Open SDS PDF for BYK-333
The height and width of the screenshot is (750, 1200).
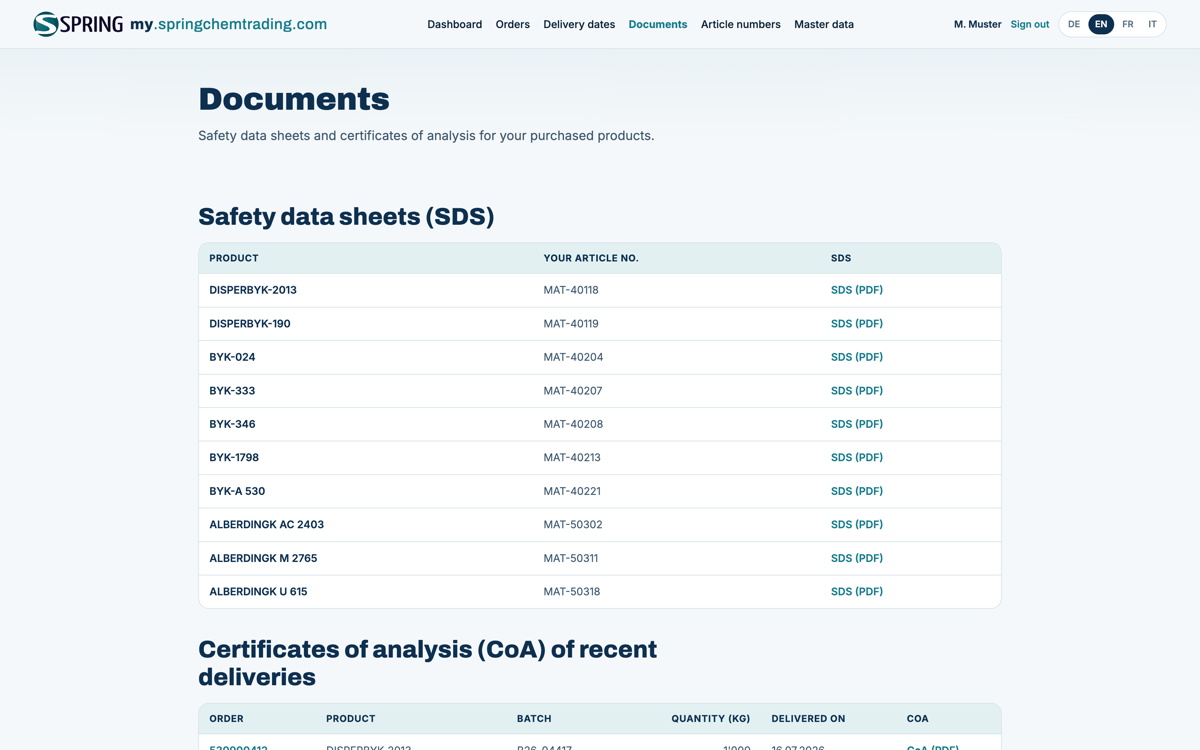pos(857,391)
